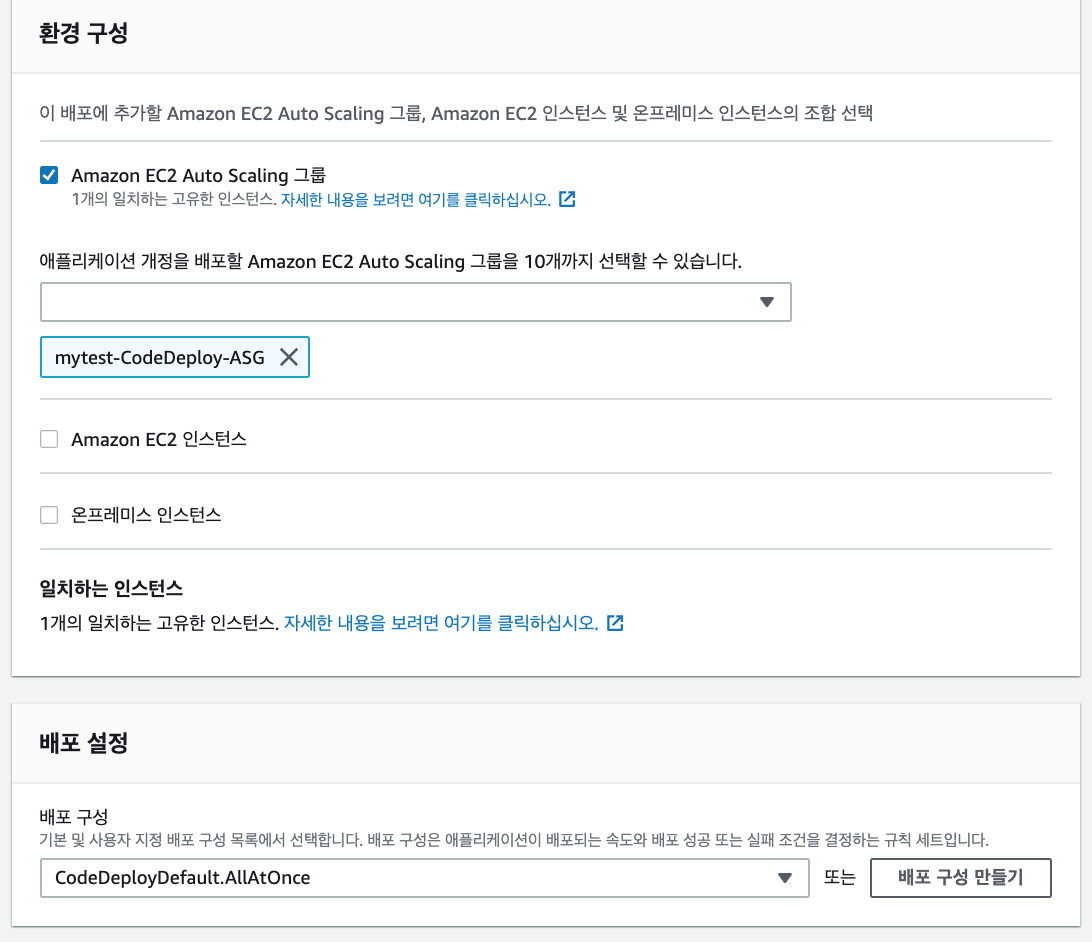Open Auto Scaling group selection dropdown
The image size is (1092, 942).
(416, 301)
